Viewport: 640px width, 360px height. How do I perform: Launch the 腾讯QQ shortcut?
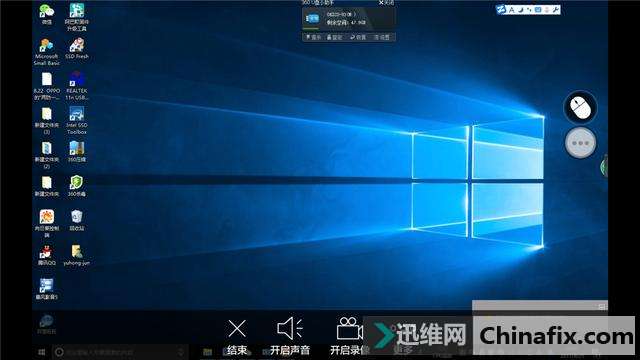point(47,256)
